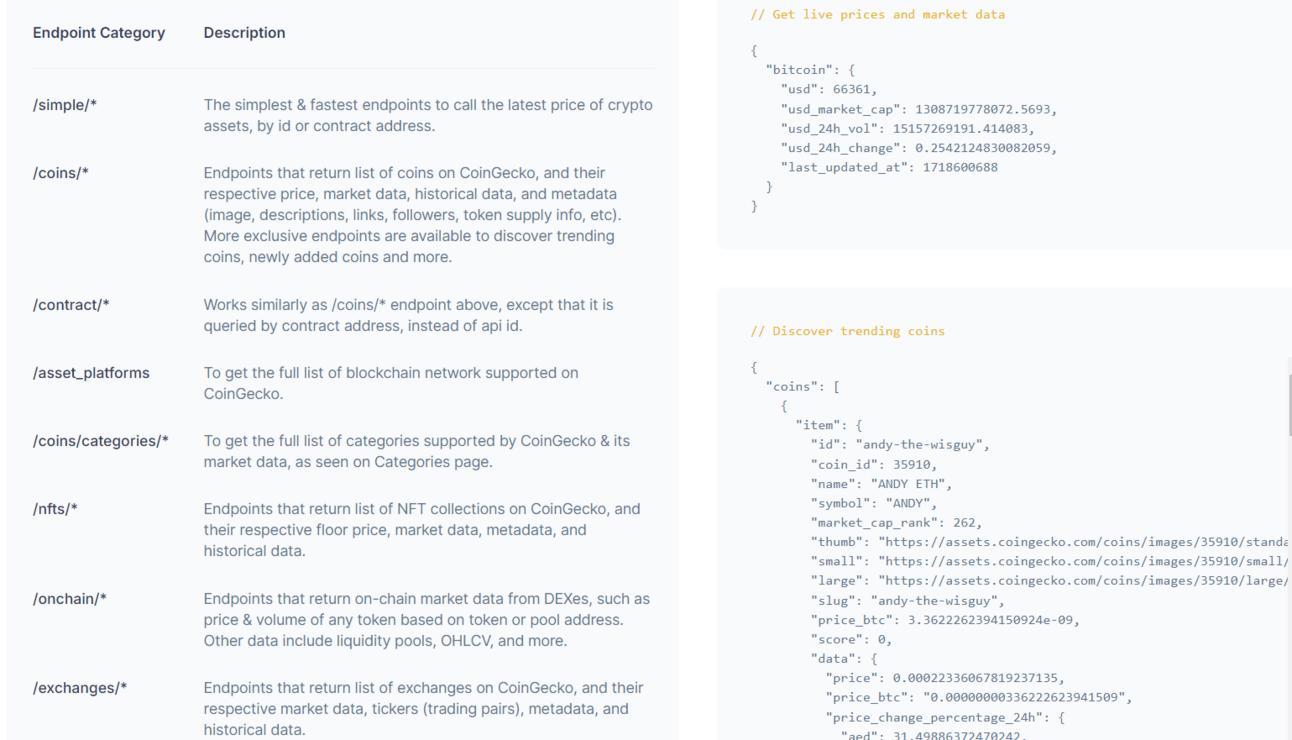Click the description about blockchain network supported
The height and width of the screenshot is (740, 1292).
(391, 383)
